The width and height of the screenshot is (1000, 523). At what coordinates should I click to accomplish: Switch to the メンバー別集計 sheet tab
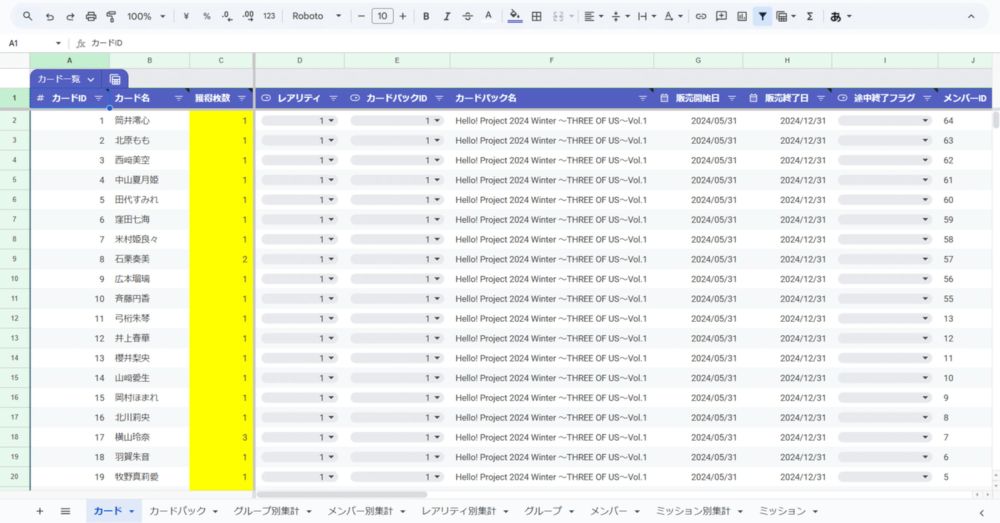click(360, 511)
